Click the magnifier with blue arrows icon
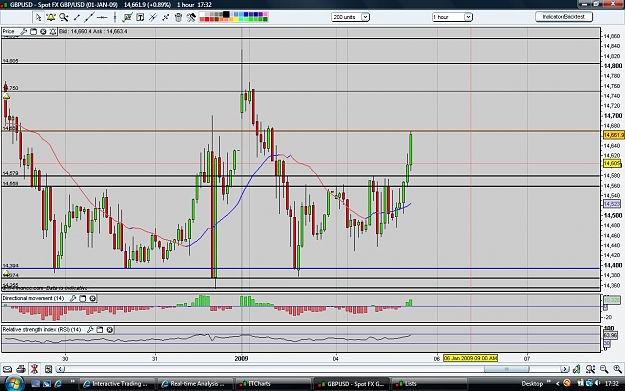Image resolution: width=625 pixels, height=391 pixels. (x=590, y=369)
